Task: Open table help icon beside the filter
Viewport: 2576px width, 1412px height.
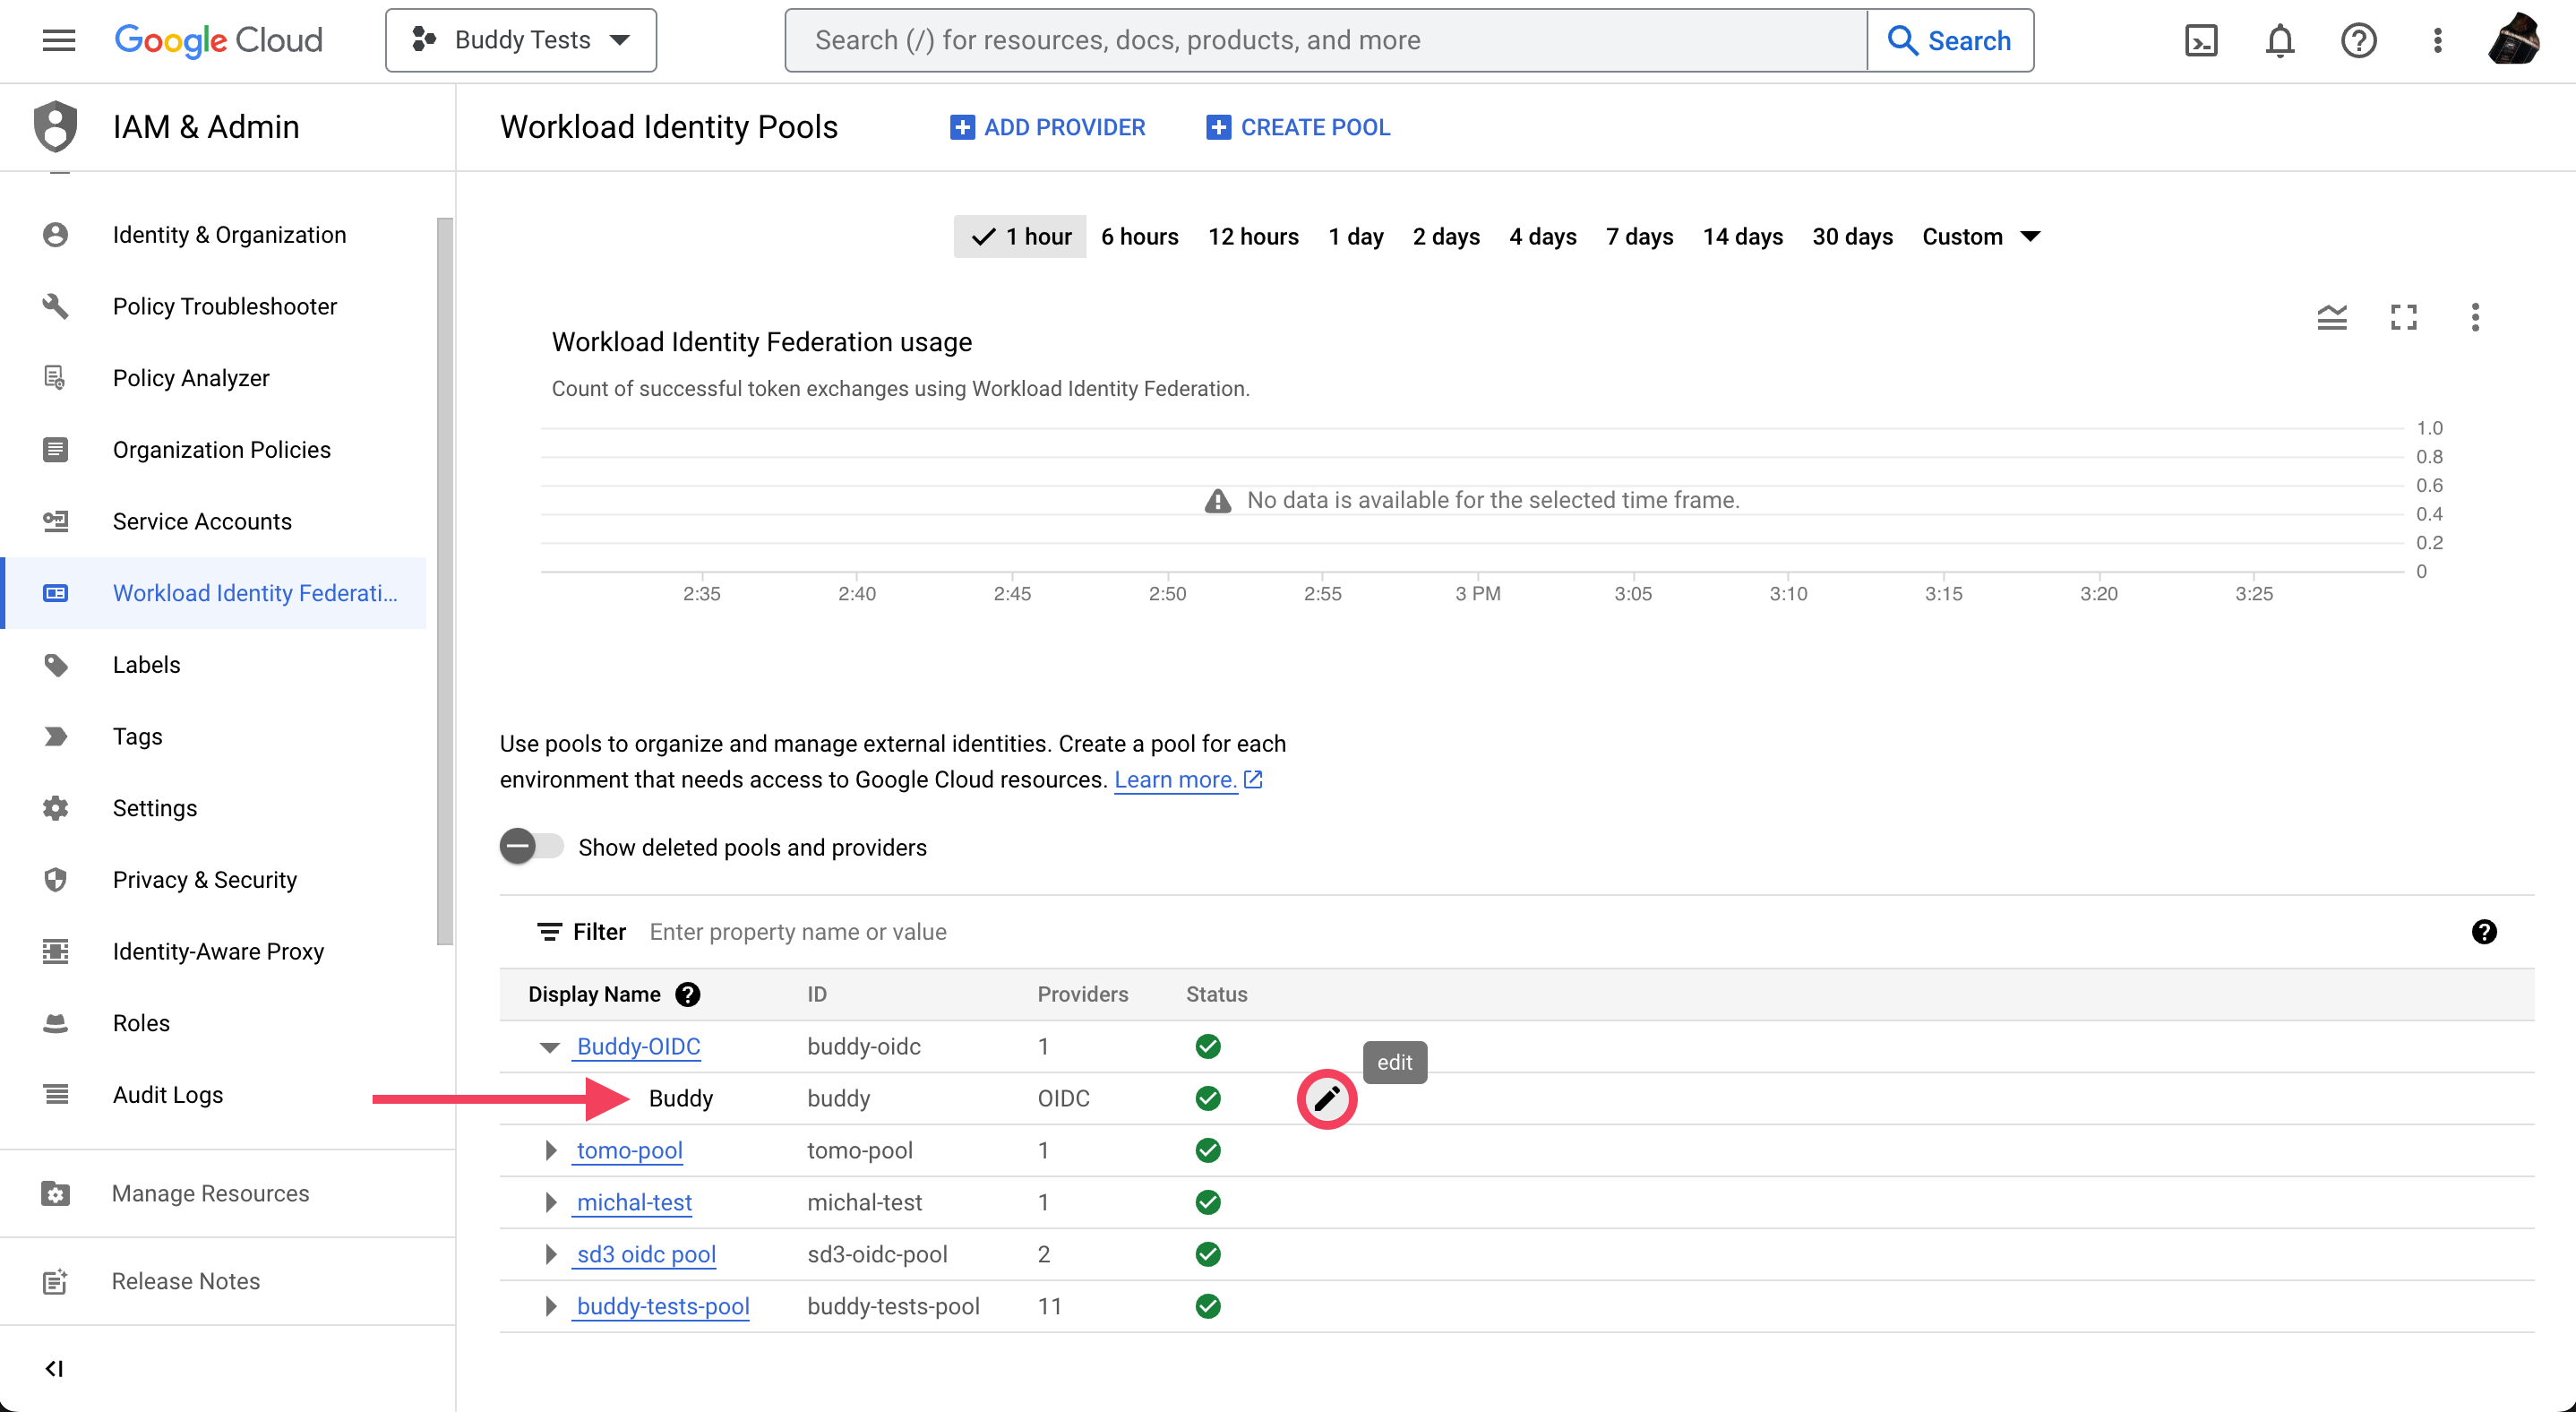Action: point(2483,932)
